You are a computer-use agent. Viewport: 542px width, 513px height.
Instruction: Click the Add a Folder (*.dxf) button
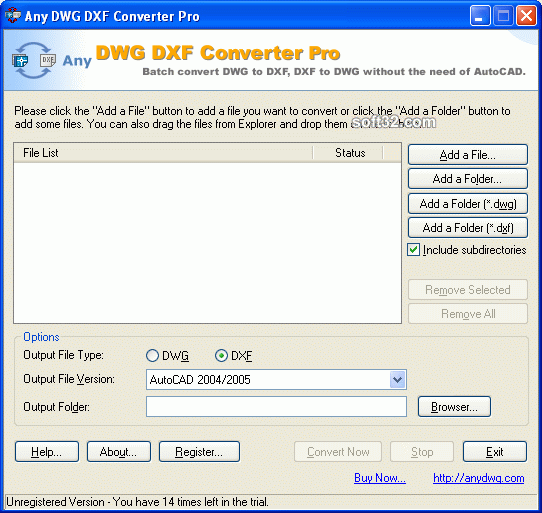(468, 228)
